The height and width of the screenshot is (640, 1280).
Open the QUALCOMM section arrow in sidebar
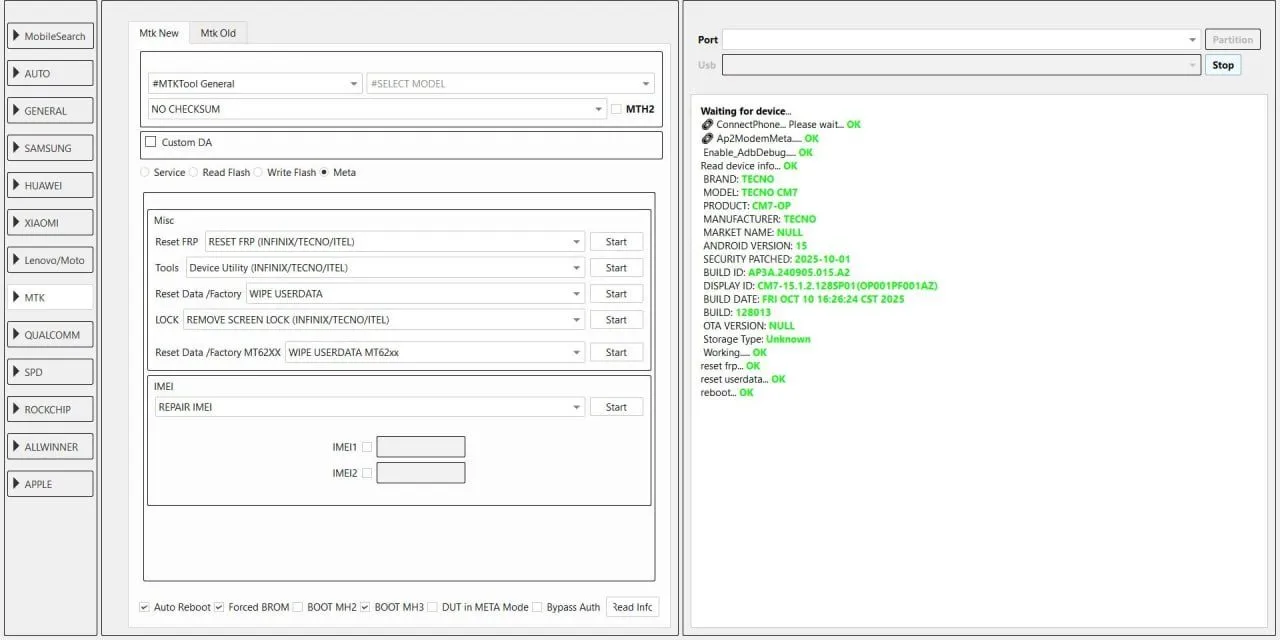click(16, 335)
